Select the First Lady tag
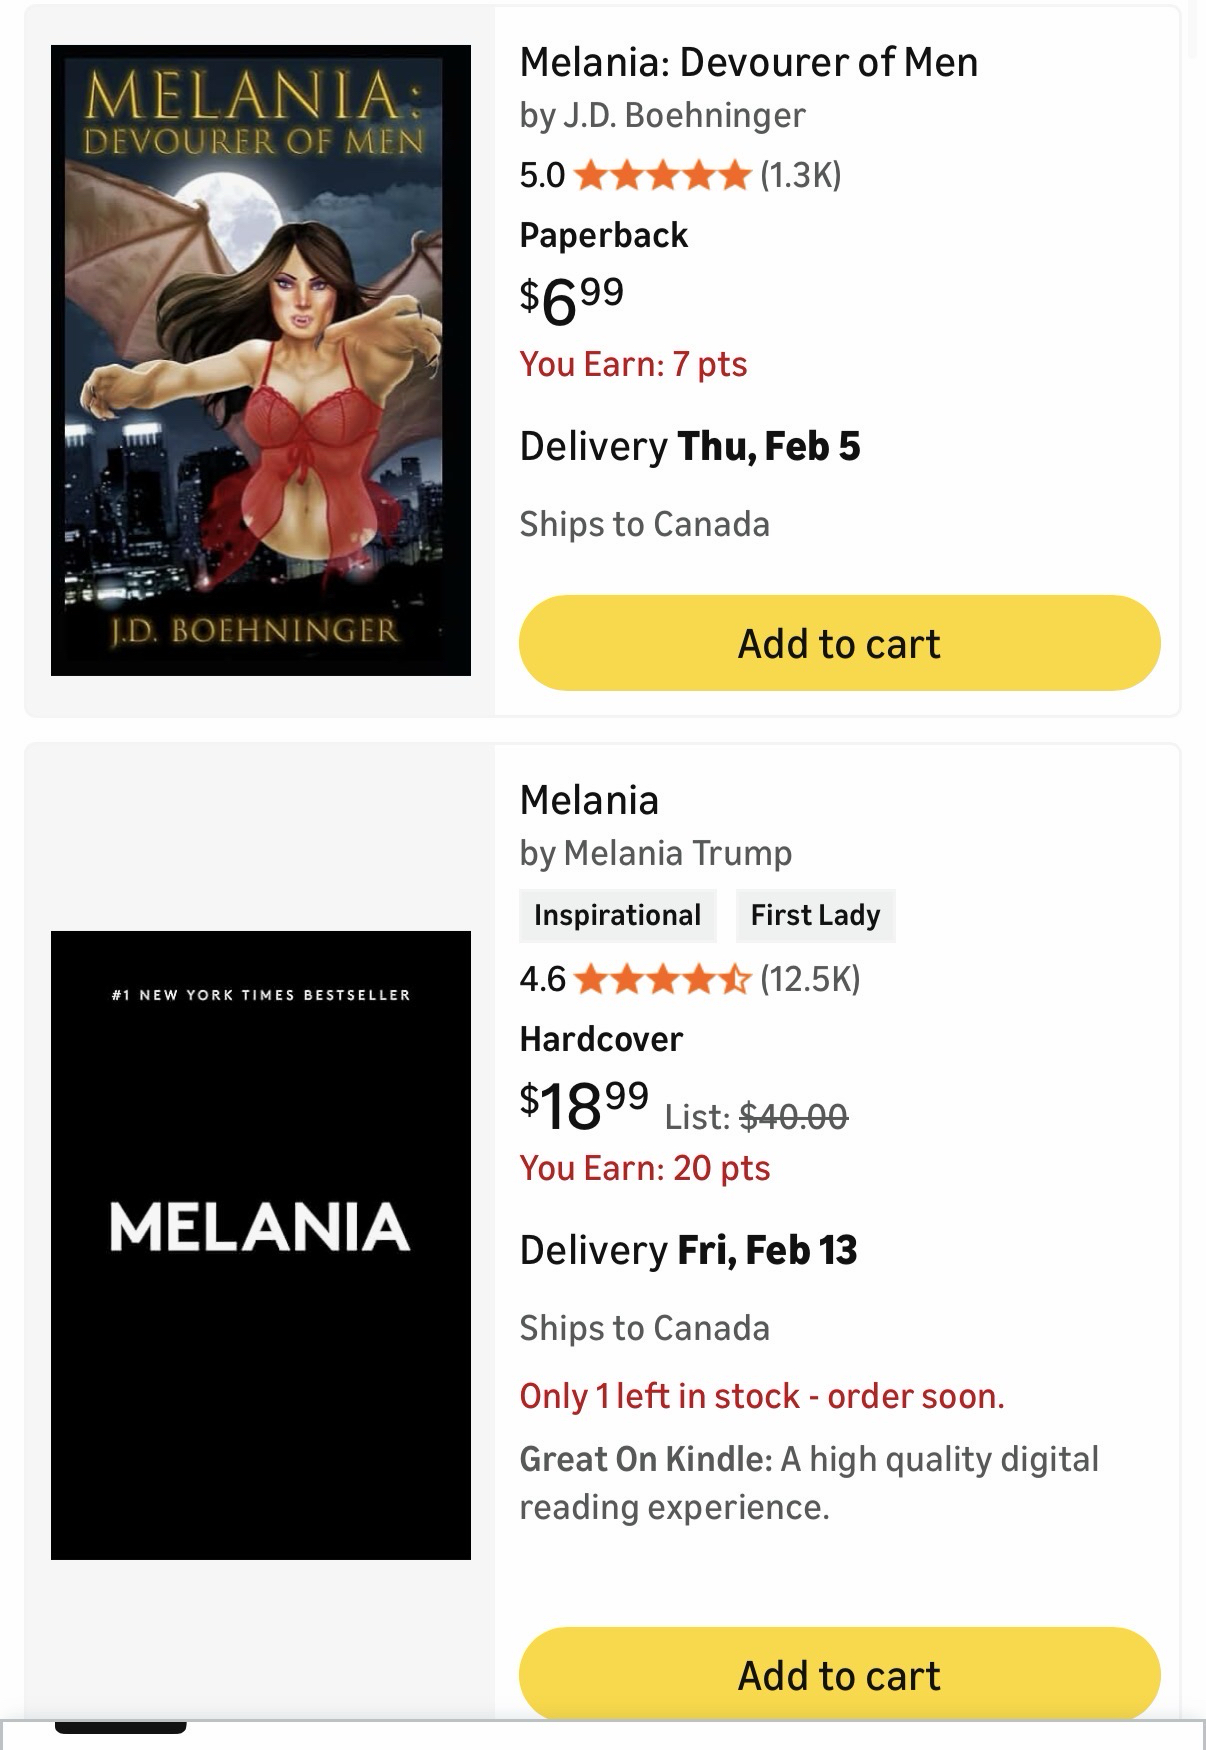Screen dimensions: 1206x1750 tap(815, 915)
